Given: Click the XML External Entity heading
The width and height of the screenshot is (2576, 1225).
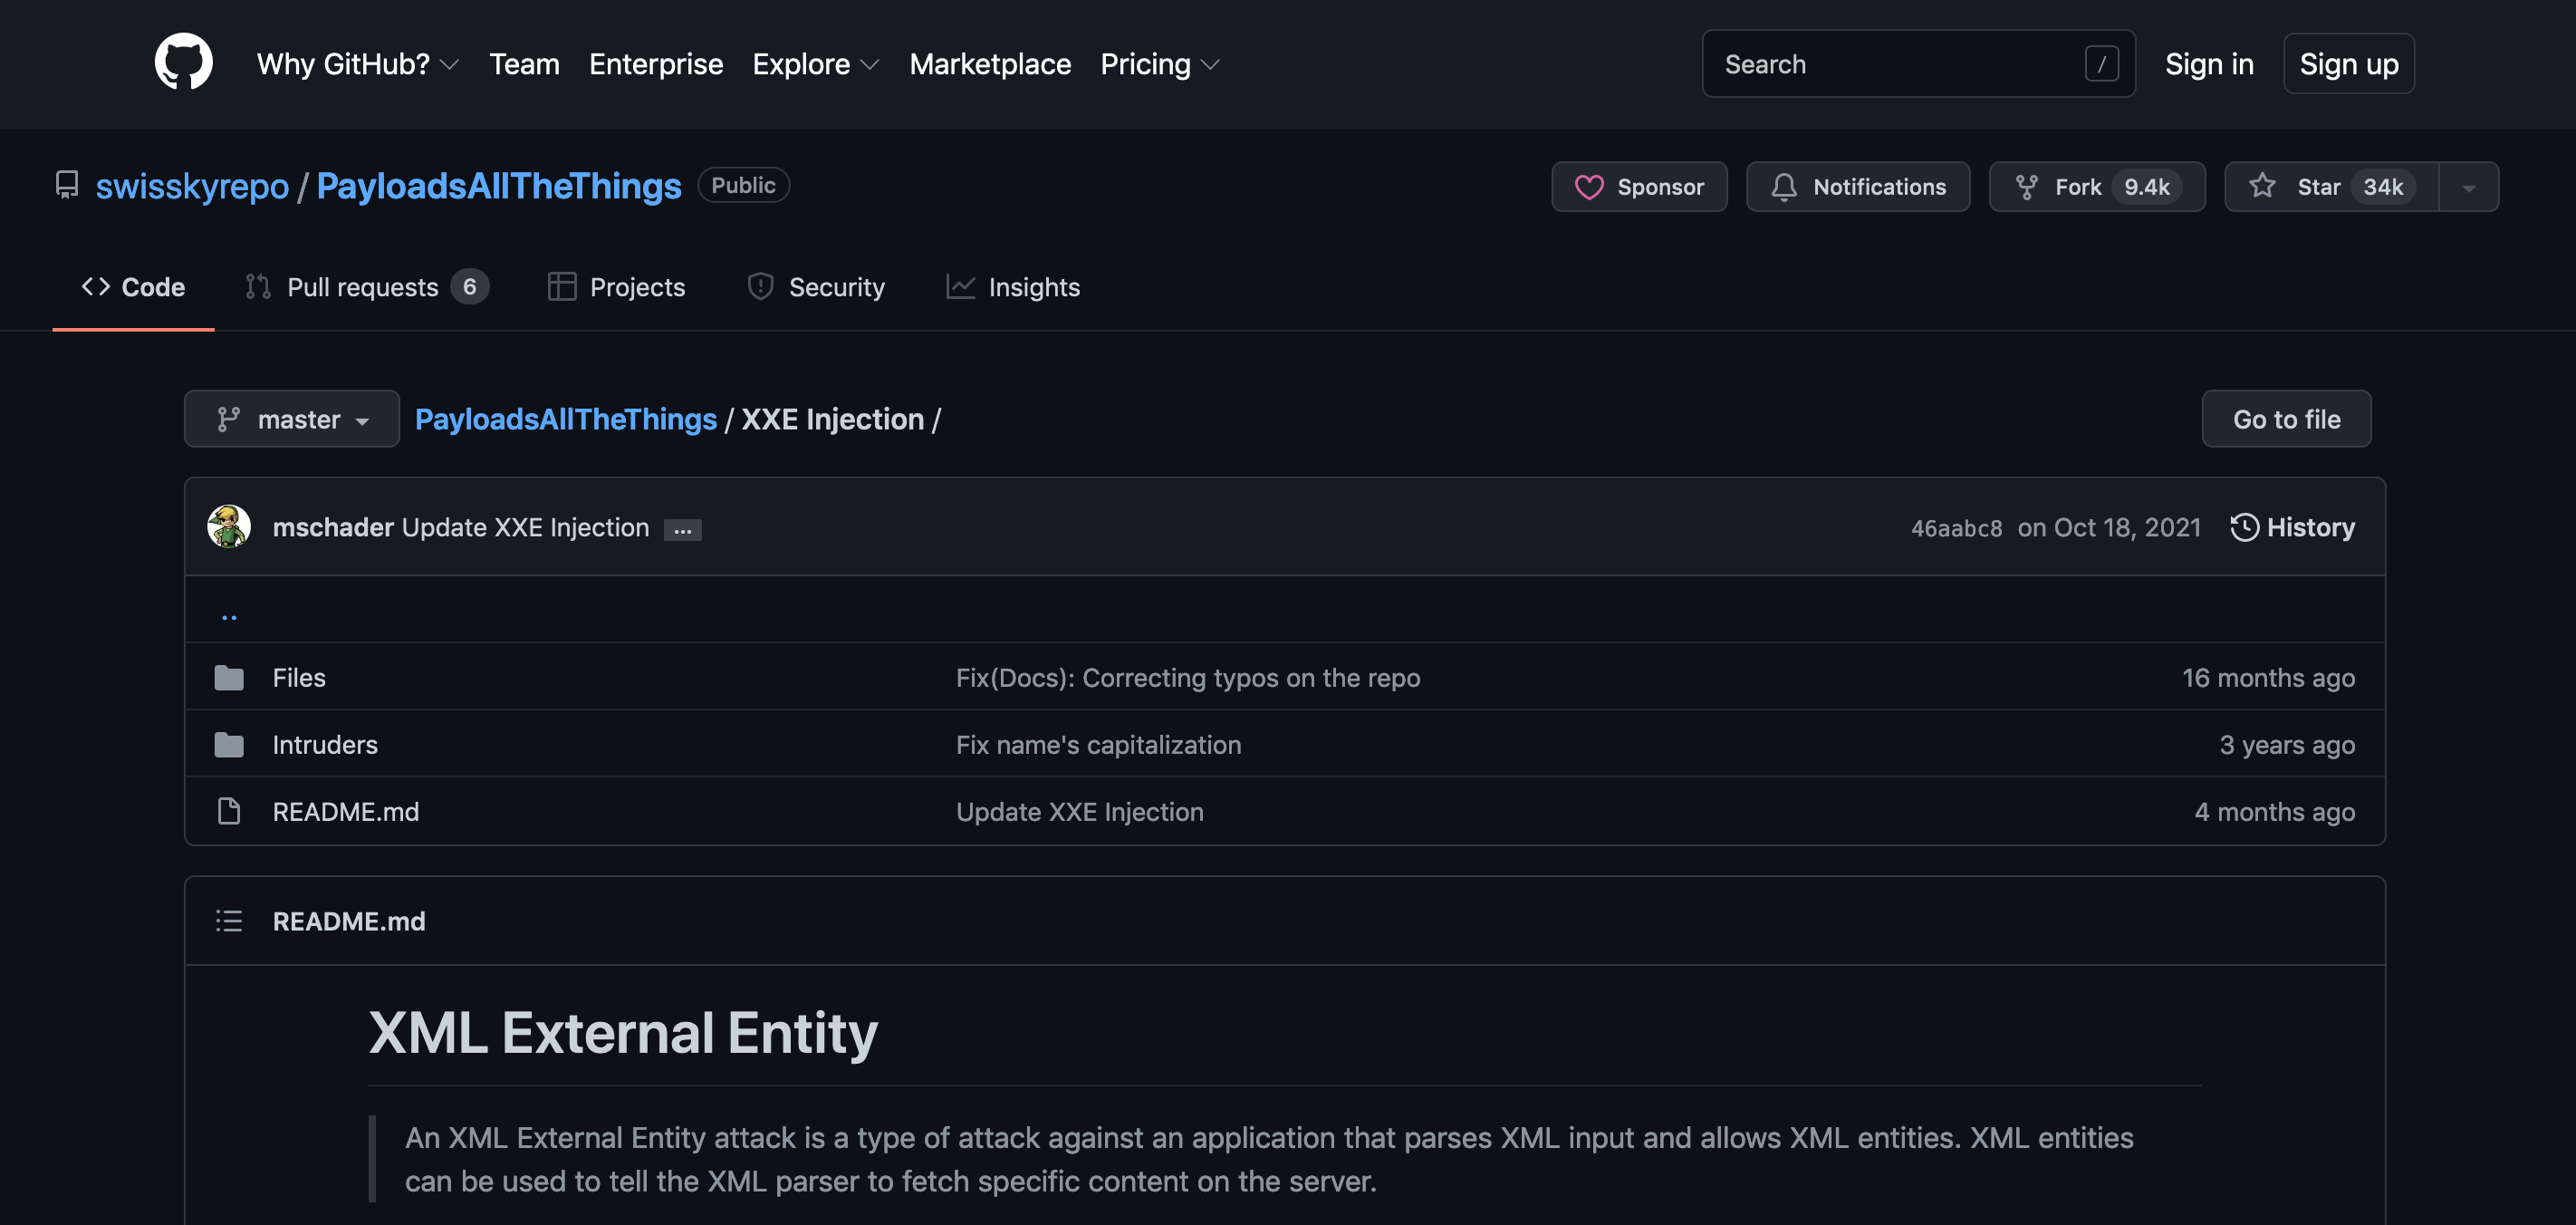Looking at the screenshot, I should click(x=623, y=1032).
